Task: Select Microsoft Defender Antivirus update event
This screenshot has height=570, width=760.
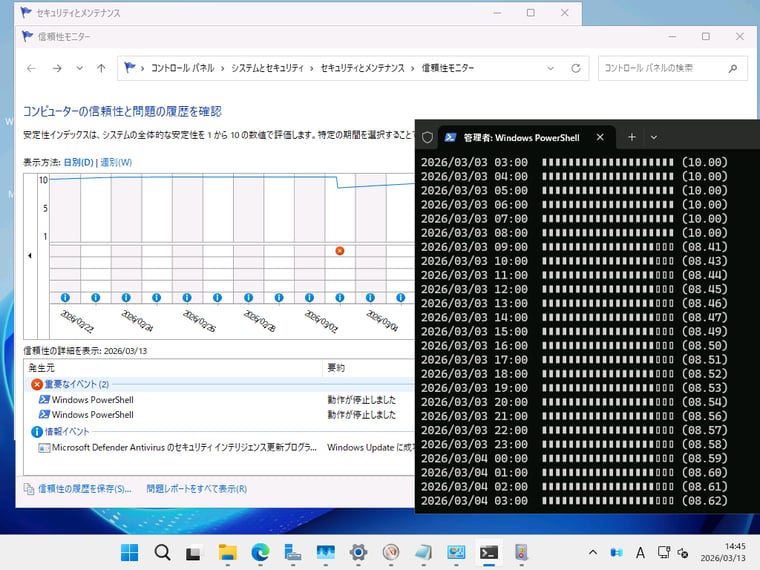Action: point(220,447)
